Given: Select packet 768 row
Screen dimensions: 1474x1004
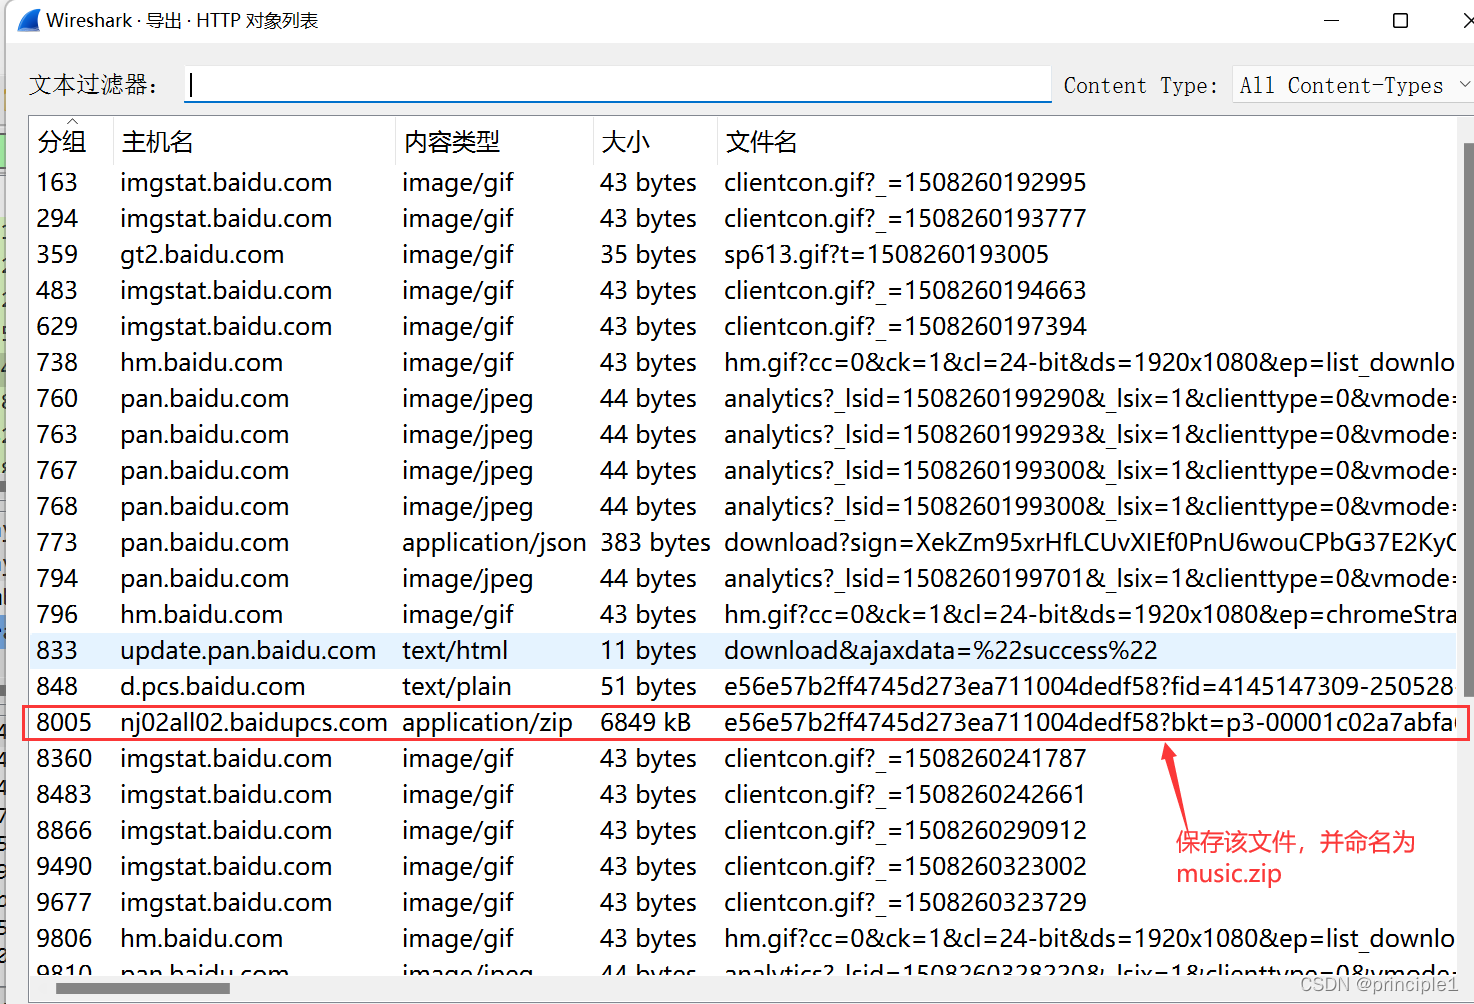Looking at the screenshot, I should pos(743,506).
